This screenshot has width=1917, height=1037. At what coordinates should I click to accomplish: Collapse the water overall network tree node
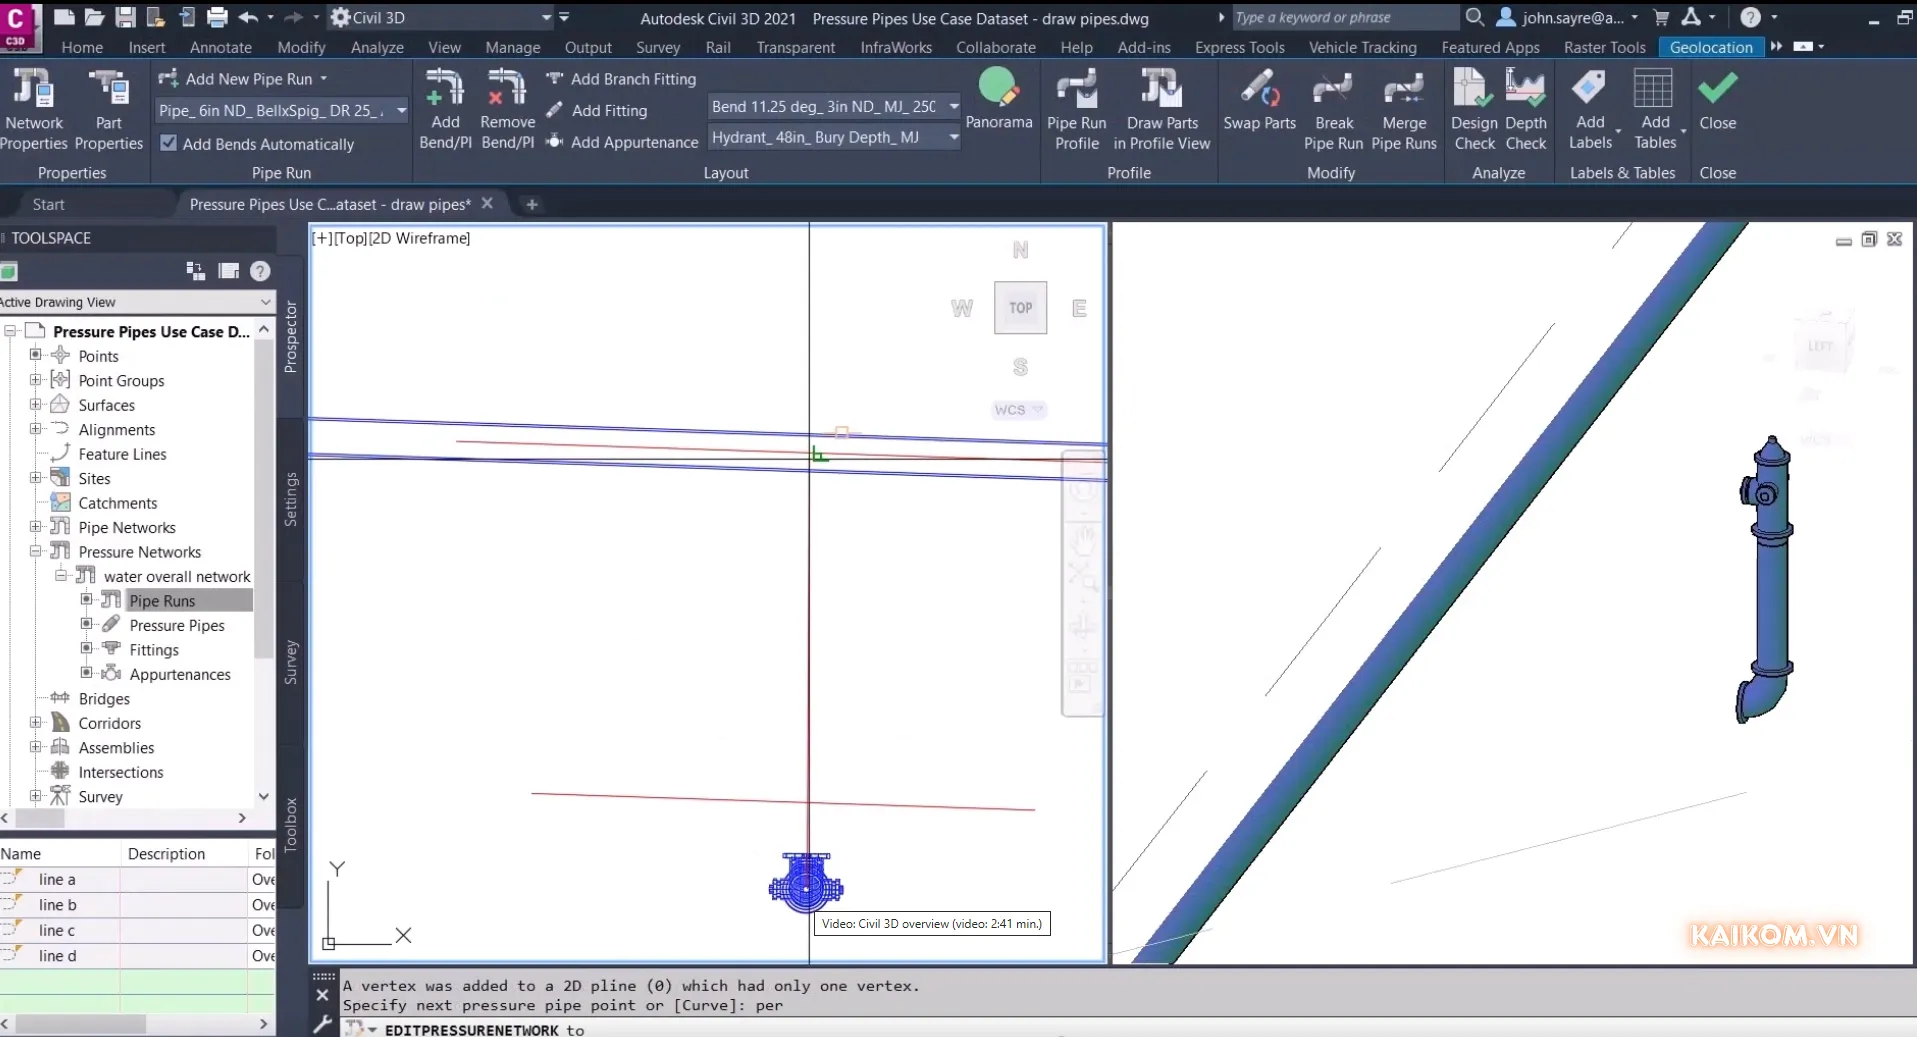(x=60, y=575)
